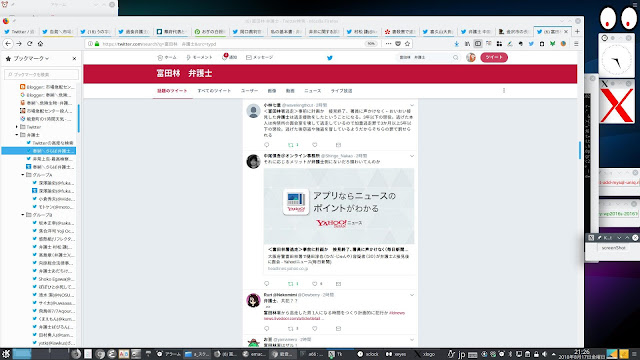Open the Twitterの高度な検索 bookmark
640x360 pixels.
tap(50, 143)
